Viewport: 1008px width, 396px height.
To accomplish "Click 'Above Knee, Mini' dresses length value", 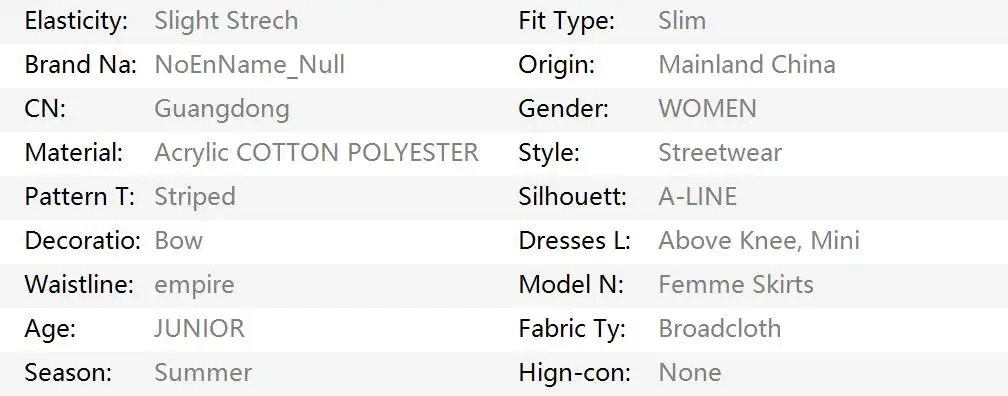I will click(x=759, y=240).
